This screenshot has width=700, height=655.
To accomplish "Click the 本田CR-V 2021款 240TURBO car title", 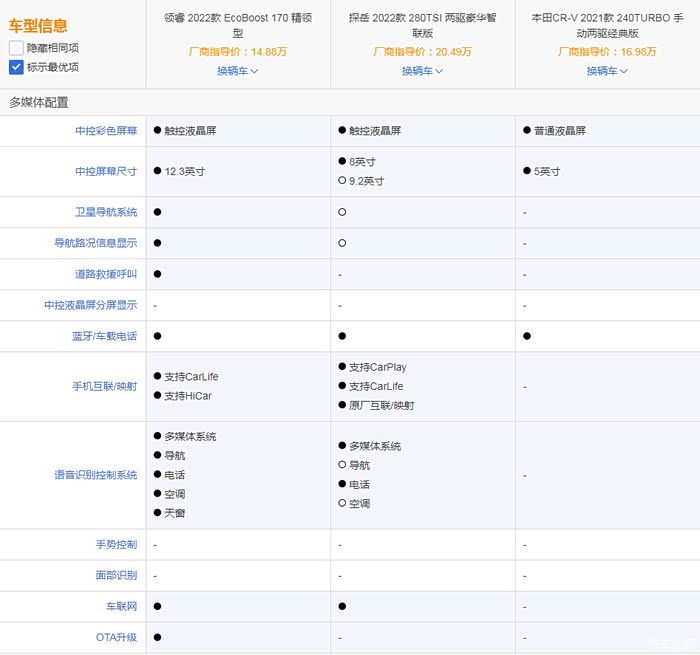I will tap(607, 25).
